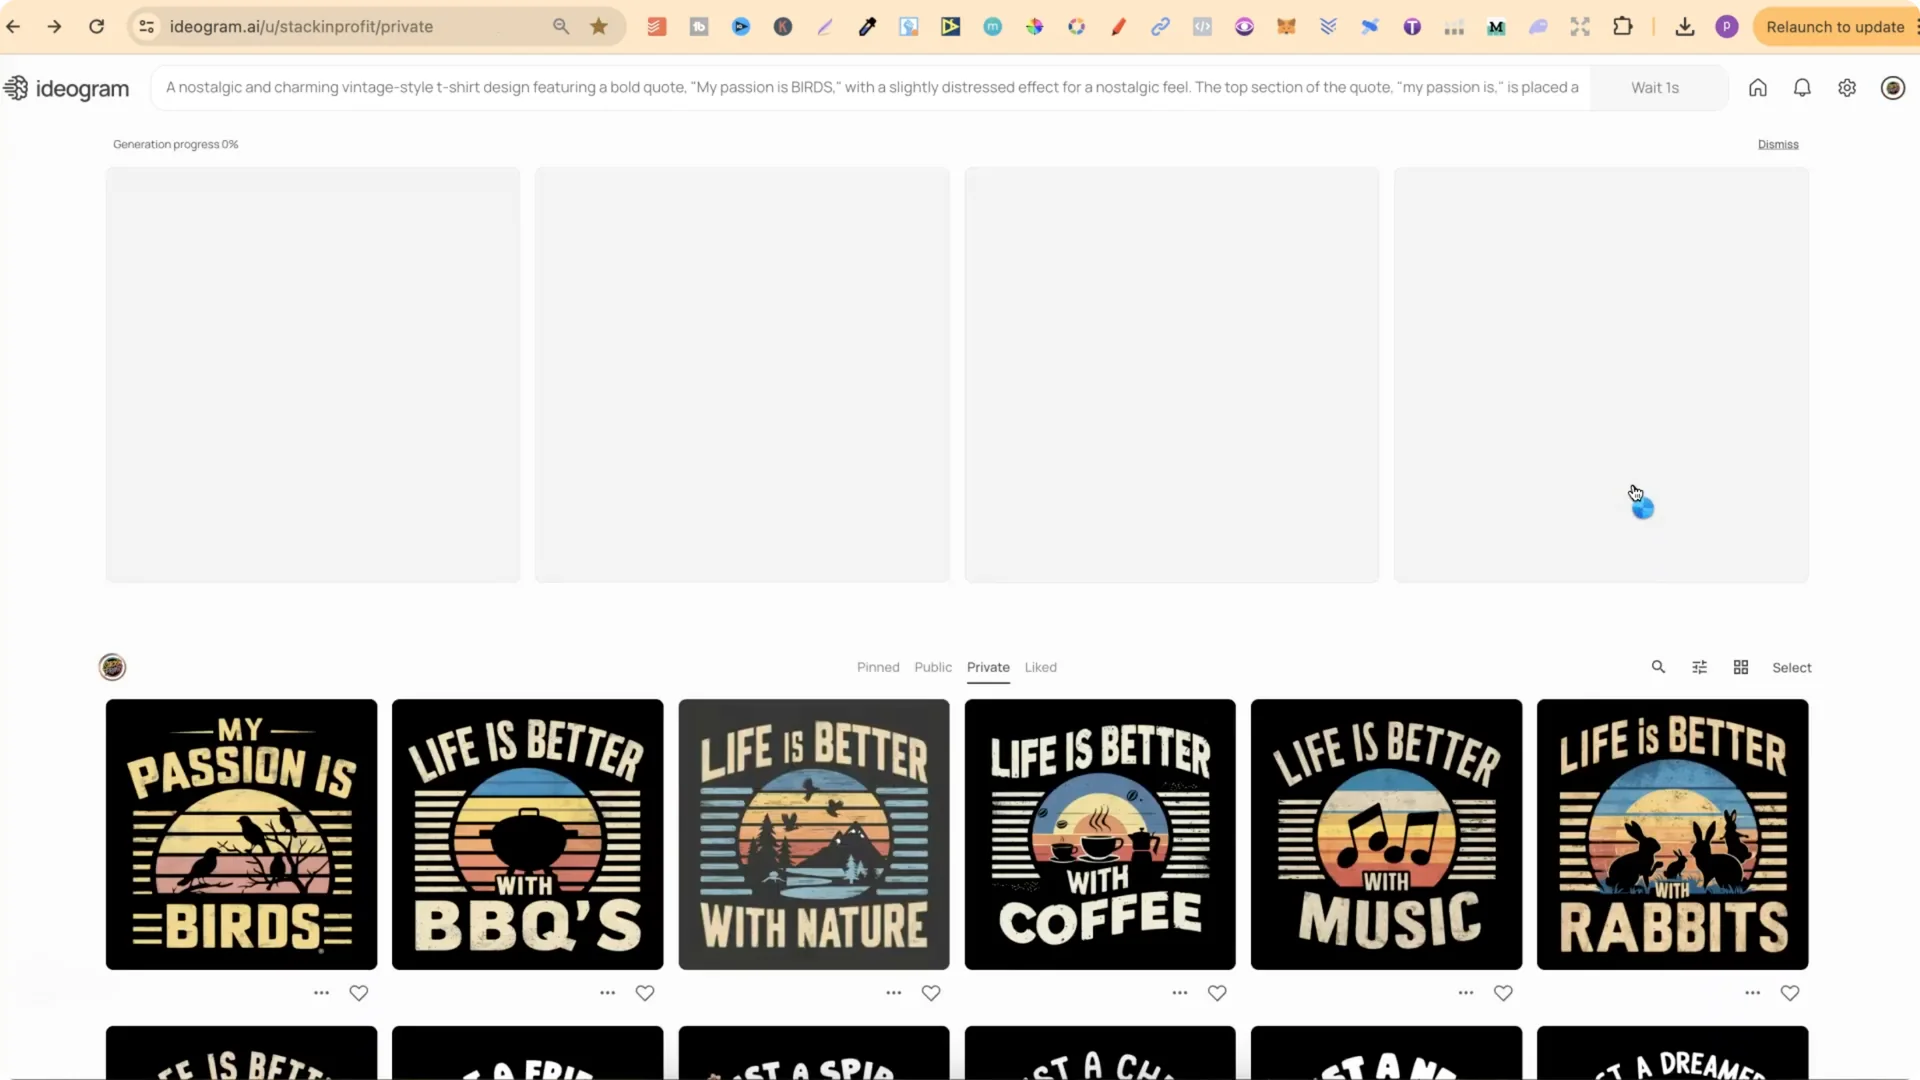This screenshot has height=1080, width=1920.
Task: Open the gallery filter sliders icon
Action: (1699, 667)
